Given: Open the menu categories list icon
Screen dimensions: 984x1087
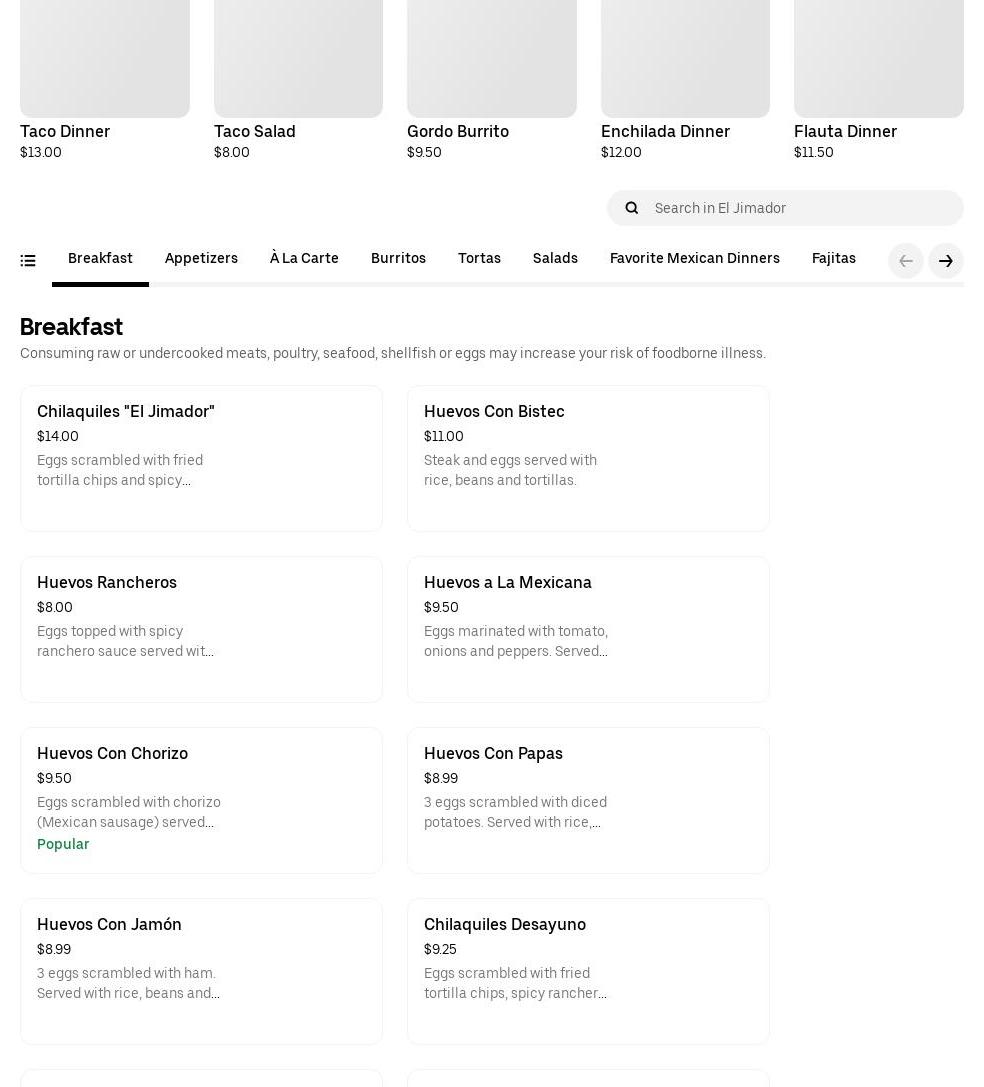Looking at the screenshot, I should [x=28, y=261].
